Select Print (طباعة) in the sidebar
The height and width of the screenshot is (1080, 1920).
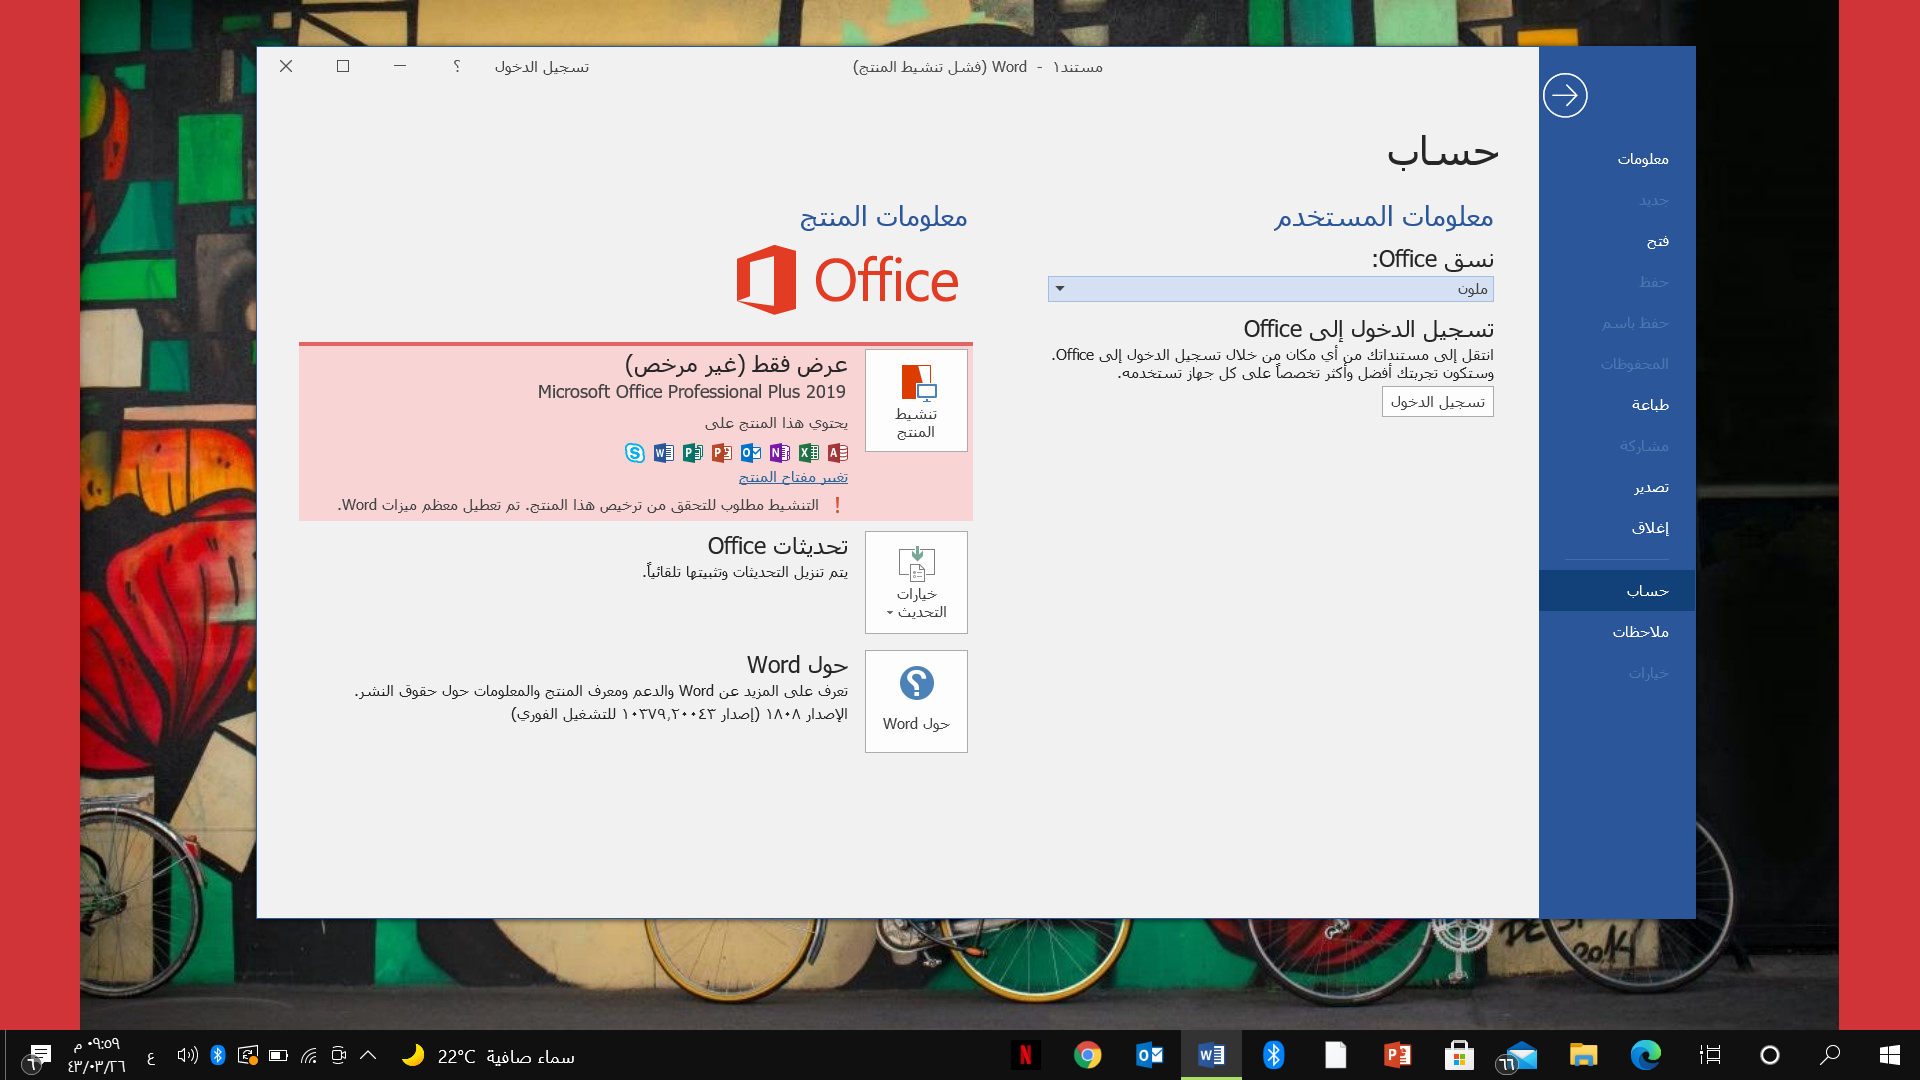[1617, 405]
